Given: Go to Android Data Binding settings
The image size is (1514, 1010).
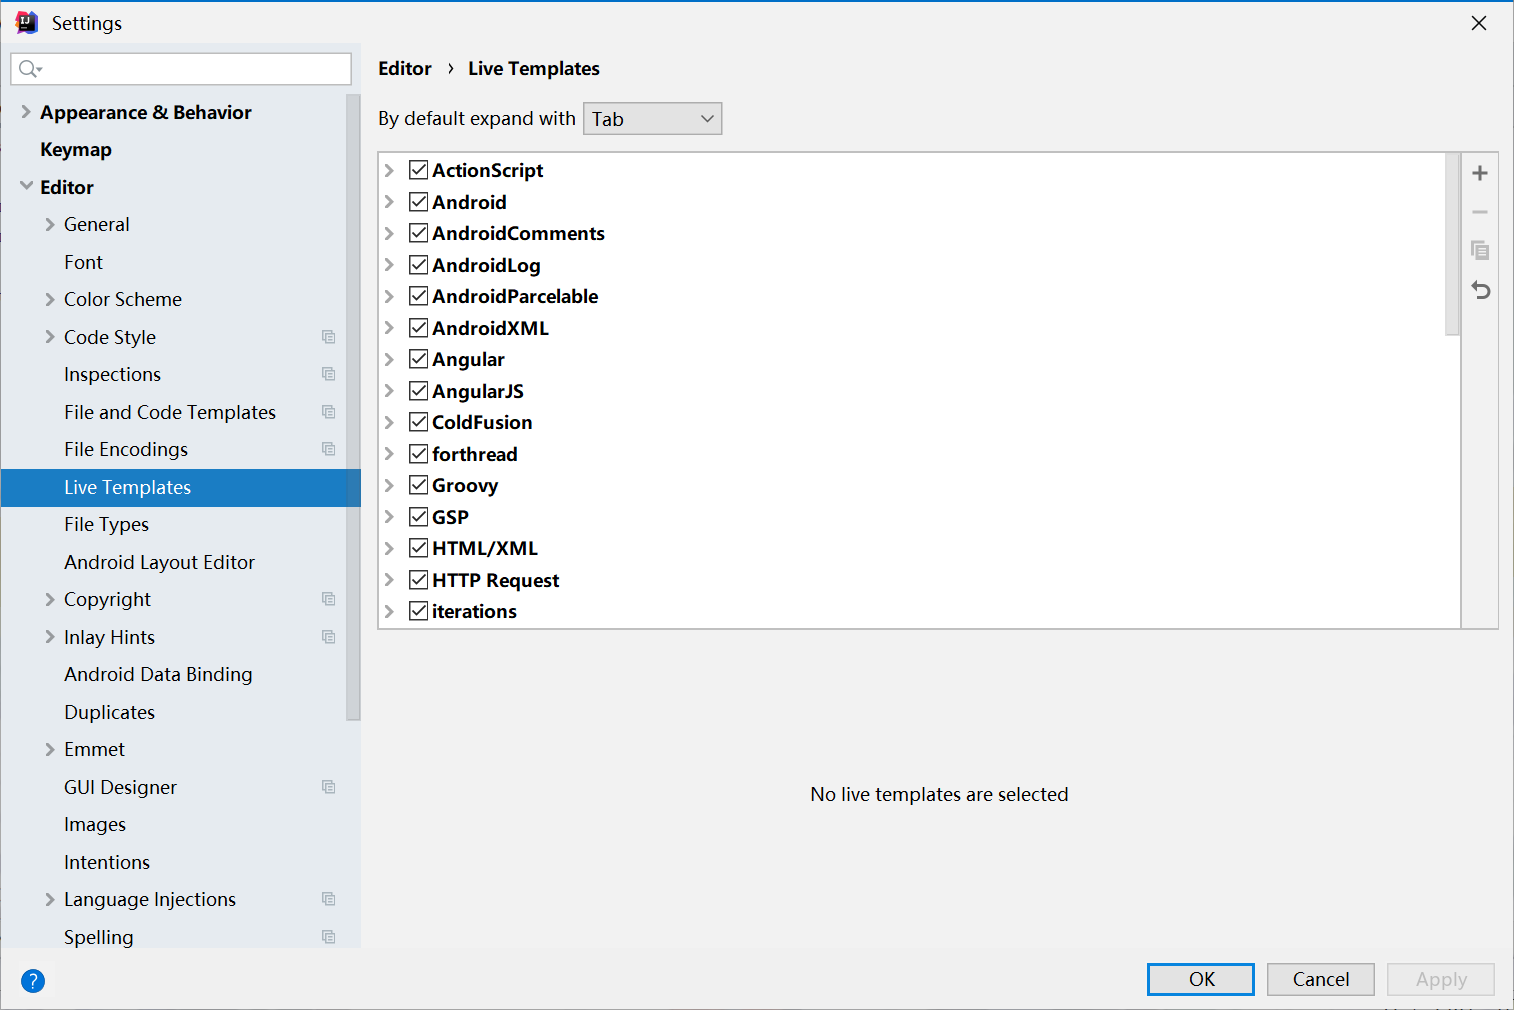Looking at the screenshot, I should [158, 674].
